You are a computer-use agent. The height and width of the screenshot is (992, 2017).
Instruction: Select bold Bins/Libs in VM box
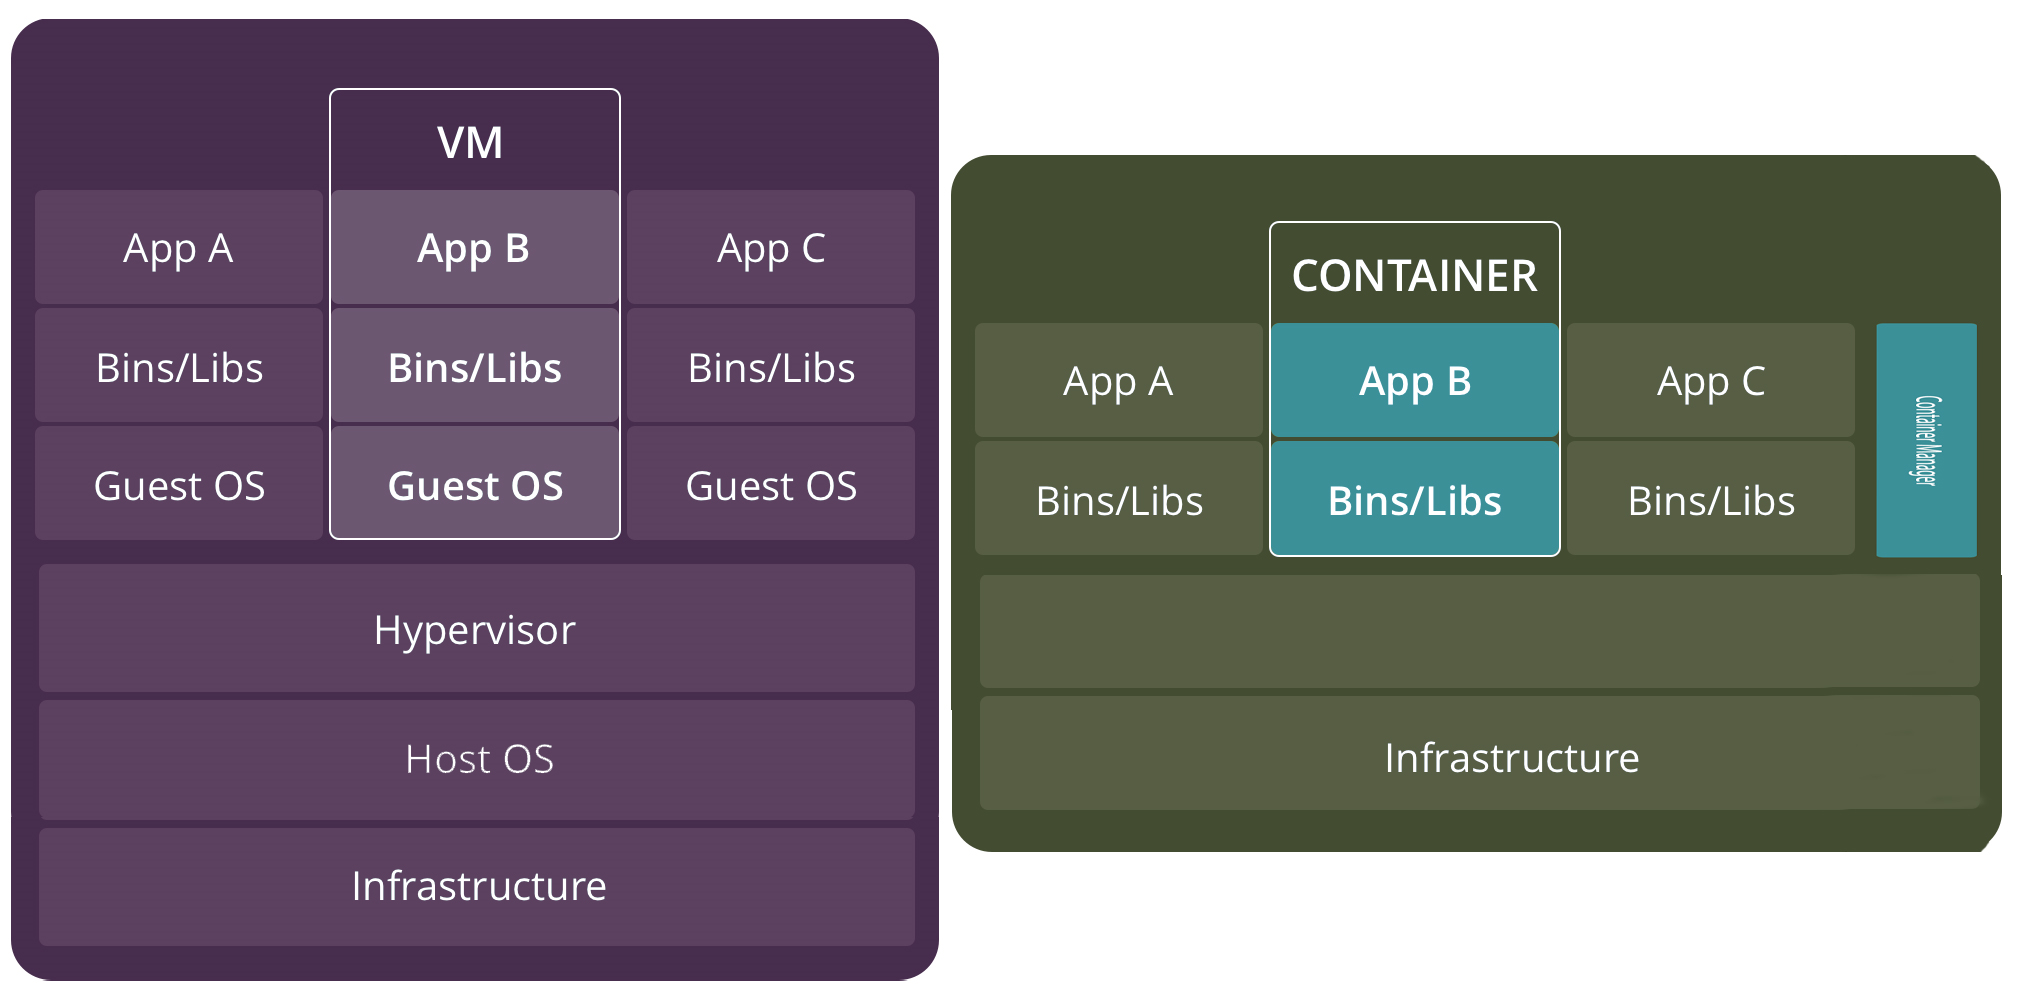pos(474,367)
